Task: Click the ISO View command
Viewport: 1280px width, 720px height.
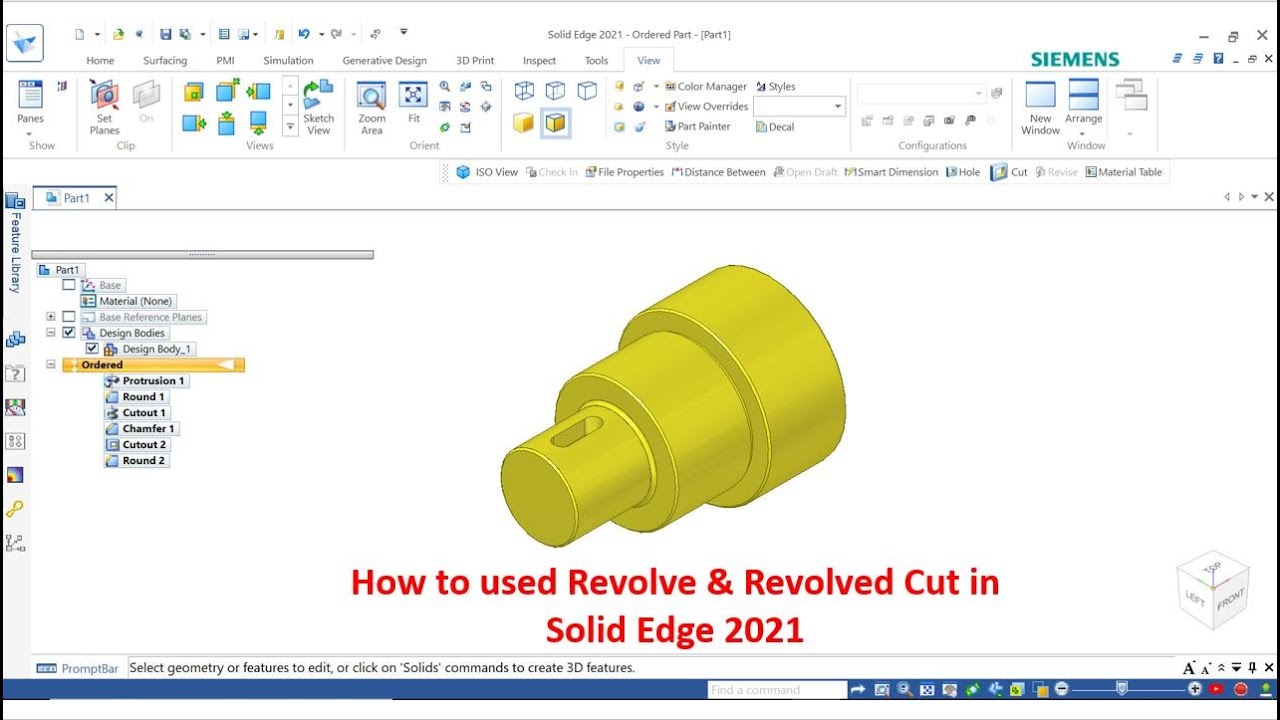Action: (487, 172)
